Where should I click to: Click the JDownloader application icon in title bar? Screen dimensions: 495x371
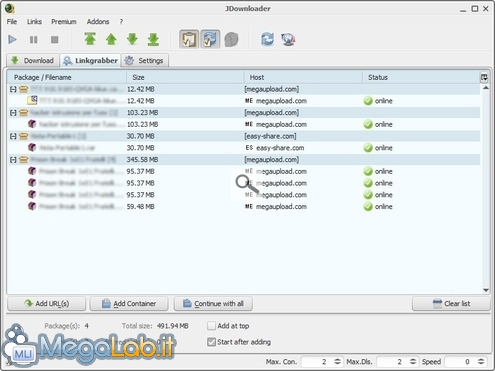click(x=10, y=8)
